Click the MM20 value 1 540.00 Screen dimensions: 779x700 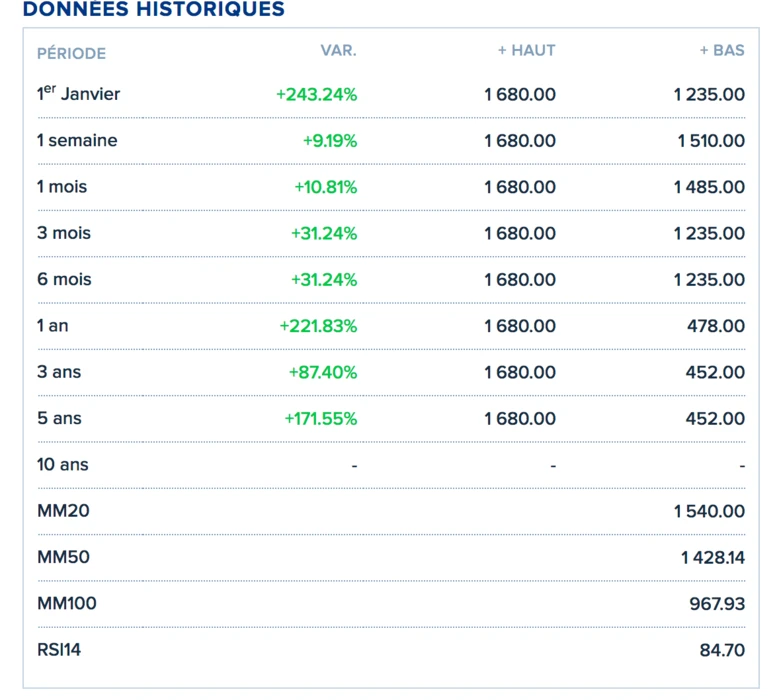[709, 511]
